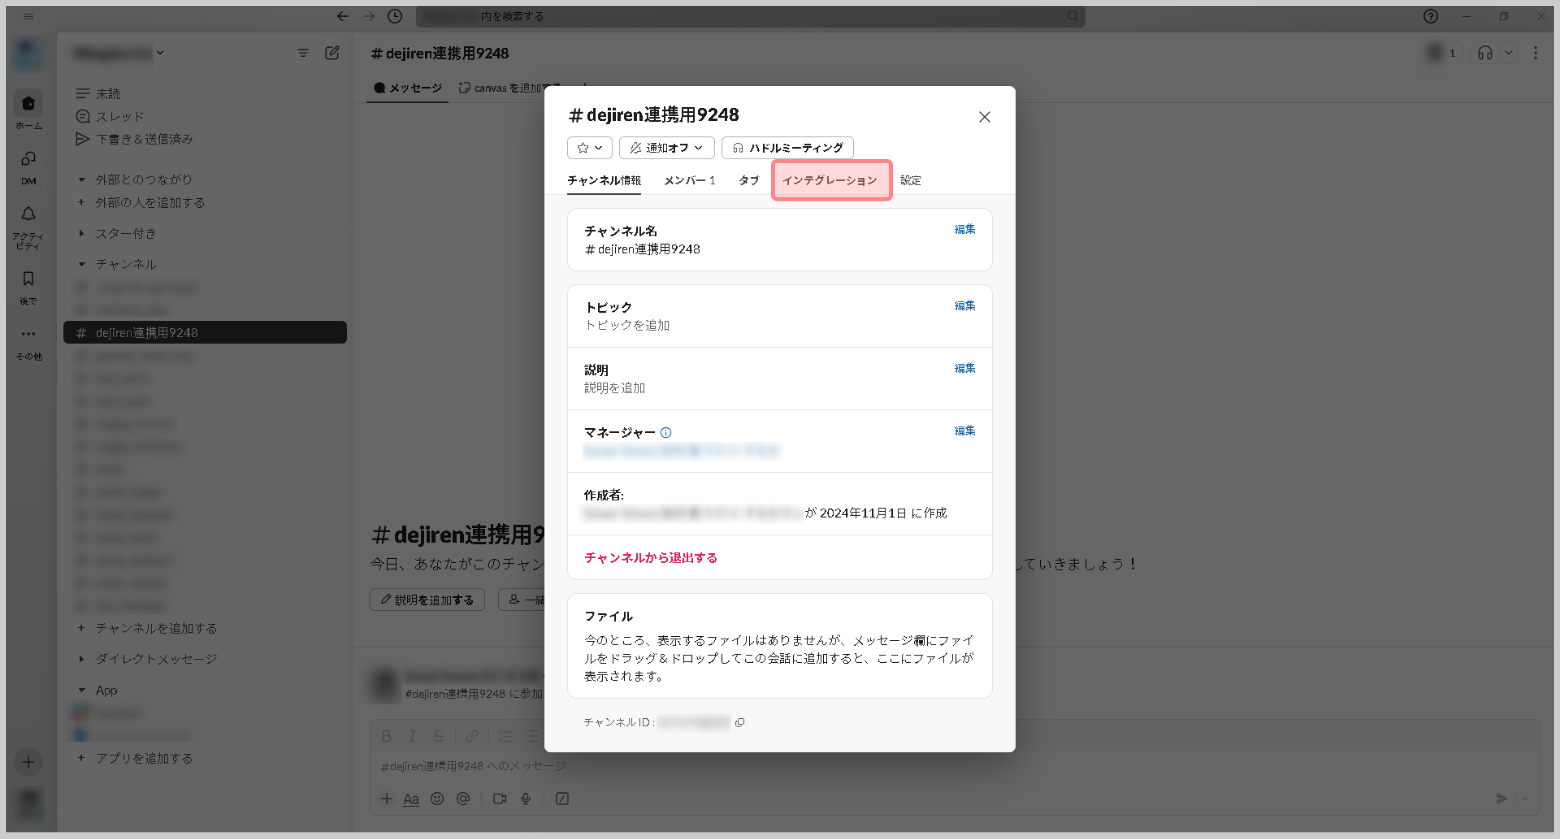The width and height of the screenshot is (1560, 839).
Task: Apply bold formatting in the composer
Action: (x=387, y=736)
